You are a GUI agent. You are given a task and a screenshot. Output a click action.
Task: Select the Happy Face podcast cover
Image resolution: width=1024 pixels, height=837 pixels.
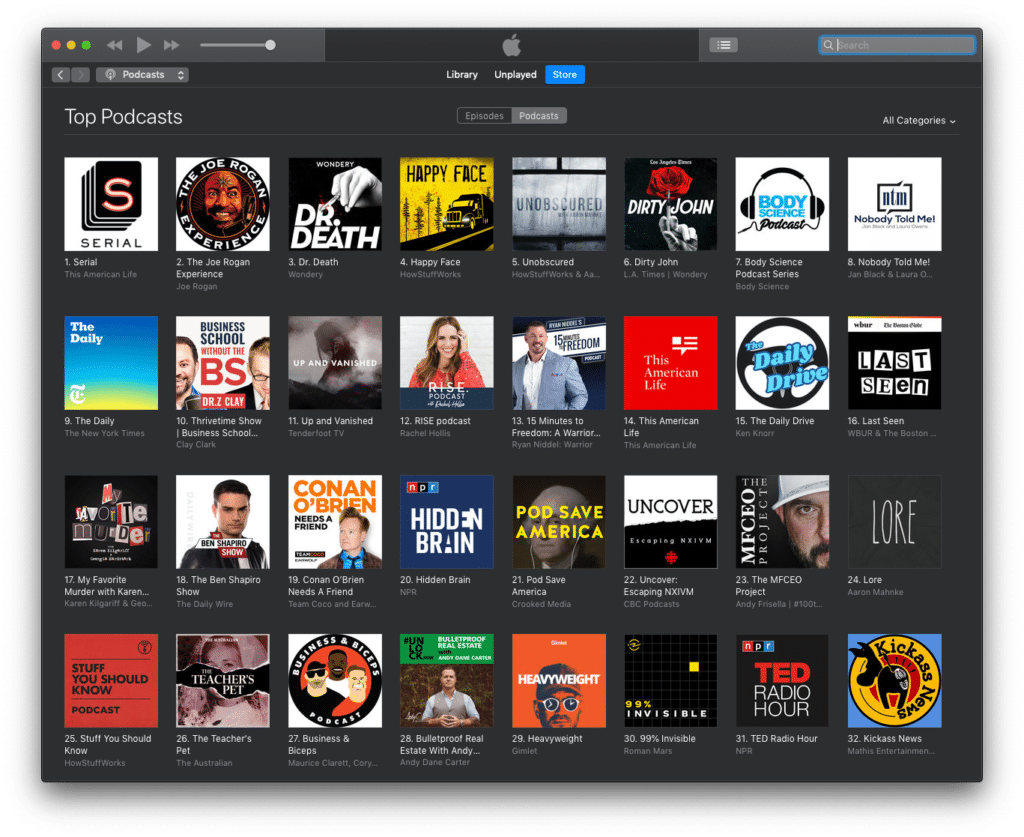(x=447, y=204)
